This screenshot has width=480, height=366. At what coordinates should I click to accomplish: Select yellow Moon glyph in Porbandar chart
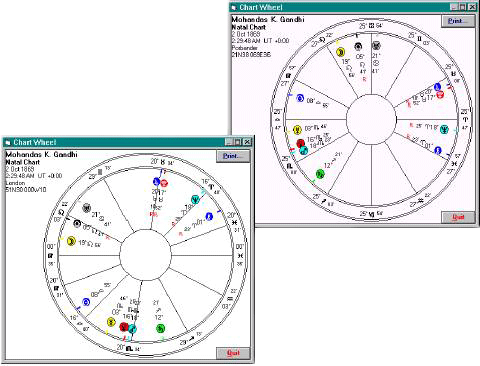[x=340, y=52]
